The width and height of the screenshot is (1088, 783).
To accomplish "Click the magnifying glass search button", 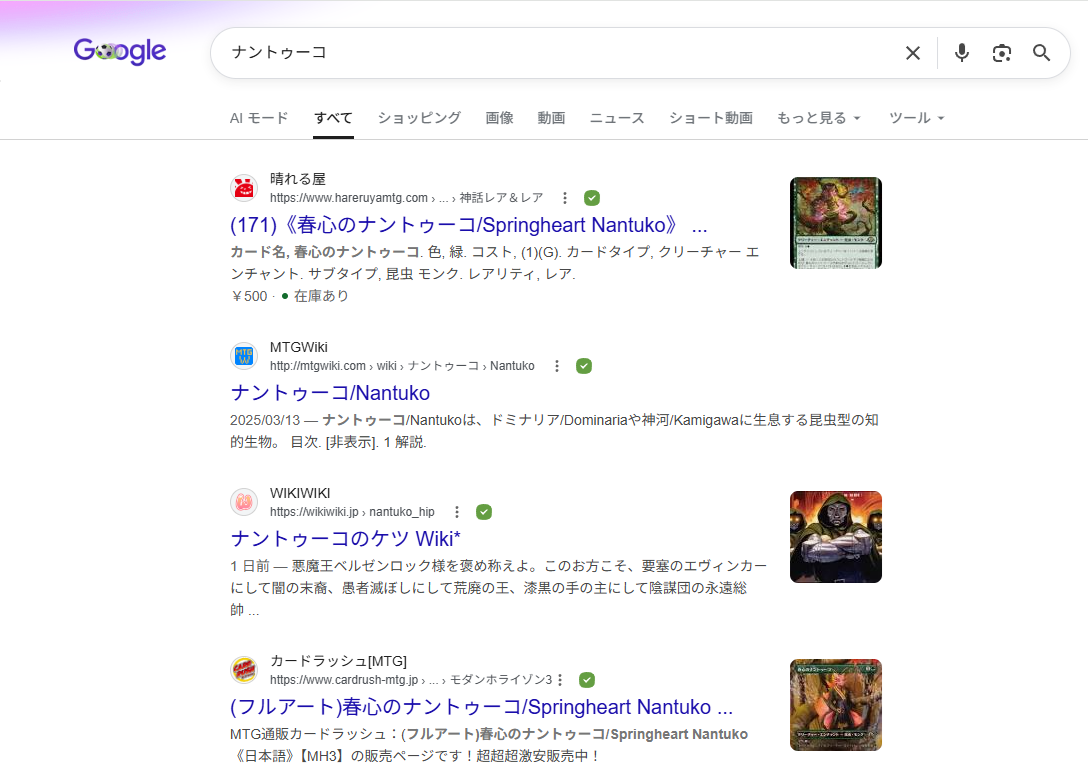I will click(x=1041, y=53).
